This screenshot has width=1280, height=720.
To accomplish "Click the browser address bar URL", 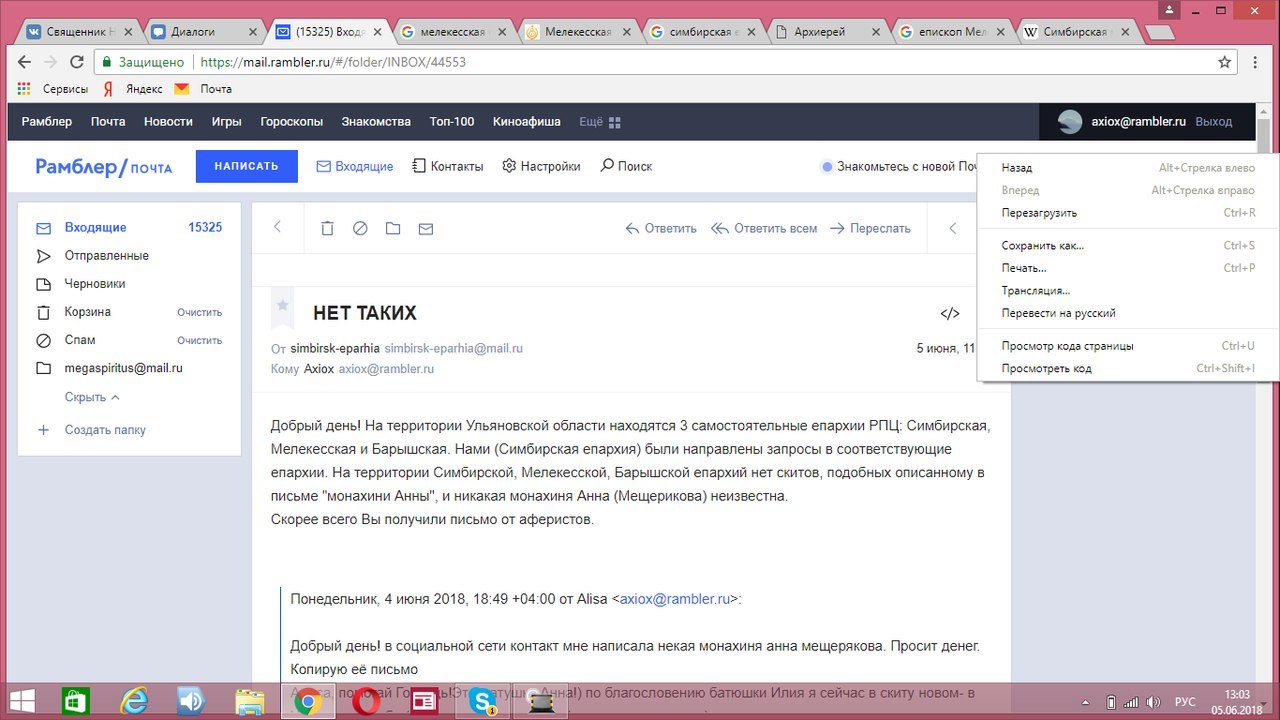I will (332, 62).
